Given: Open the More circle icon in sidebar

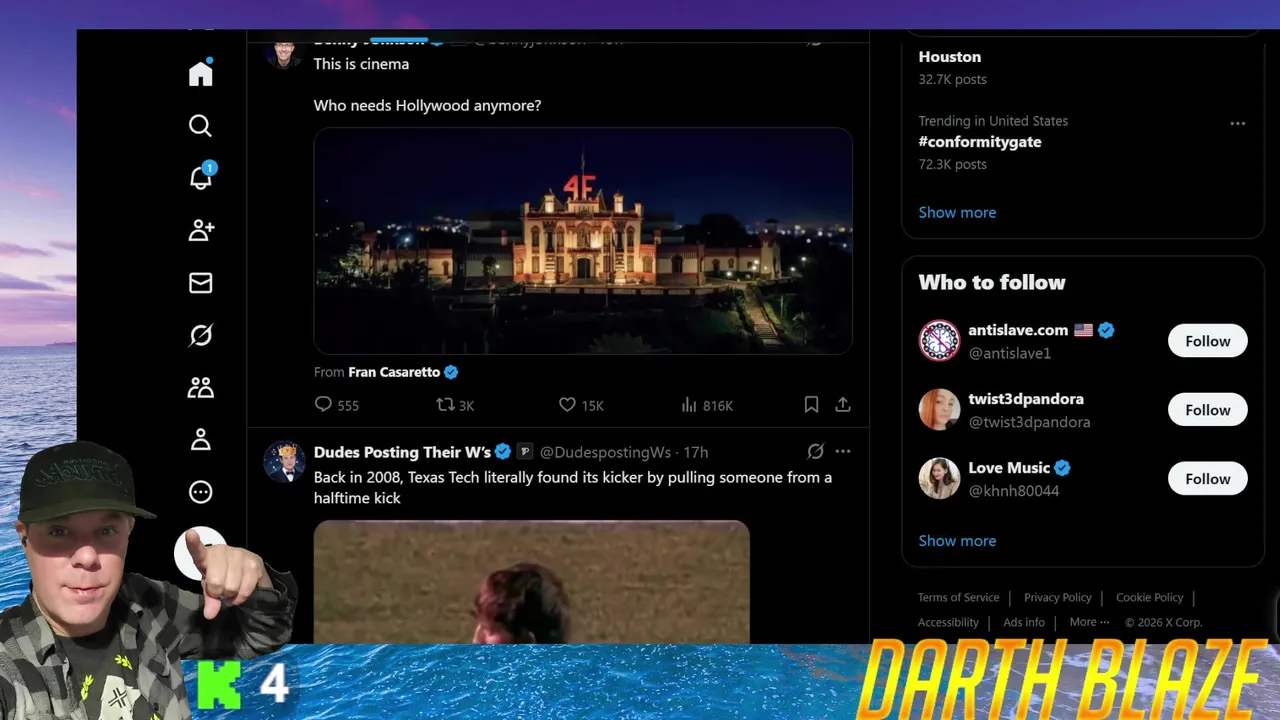Looking at the screenshot, I should (x=201, y=492).
